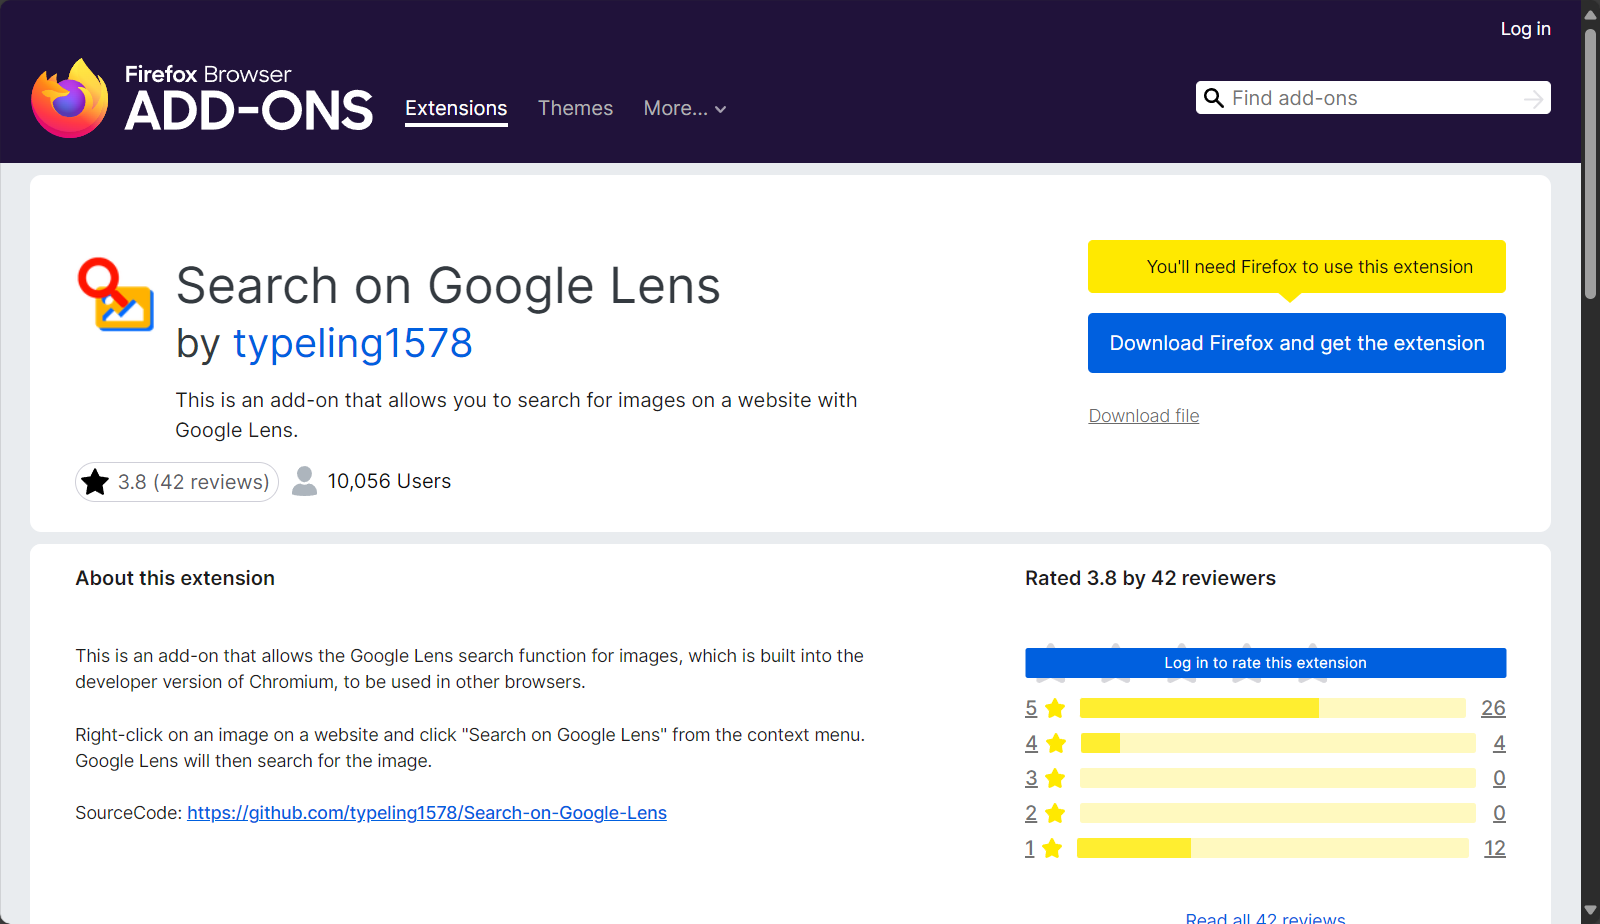Click the 4-star rating bar

[x=1278, y=743]
